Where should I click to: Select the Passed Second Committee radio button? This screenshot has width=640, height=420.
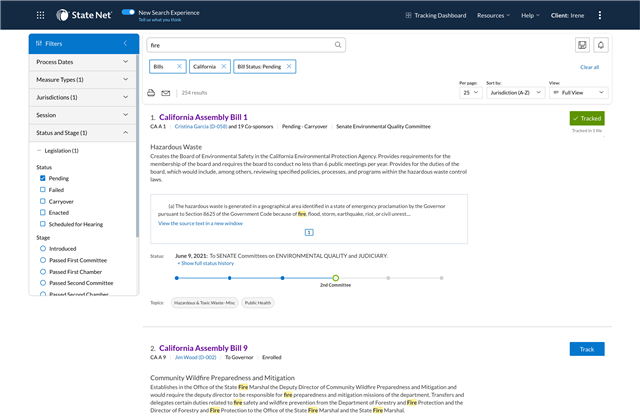[x=43, y=283]
